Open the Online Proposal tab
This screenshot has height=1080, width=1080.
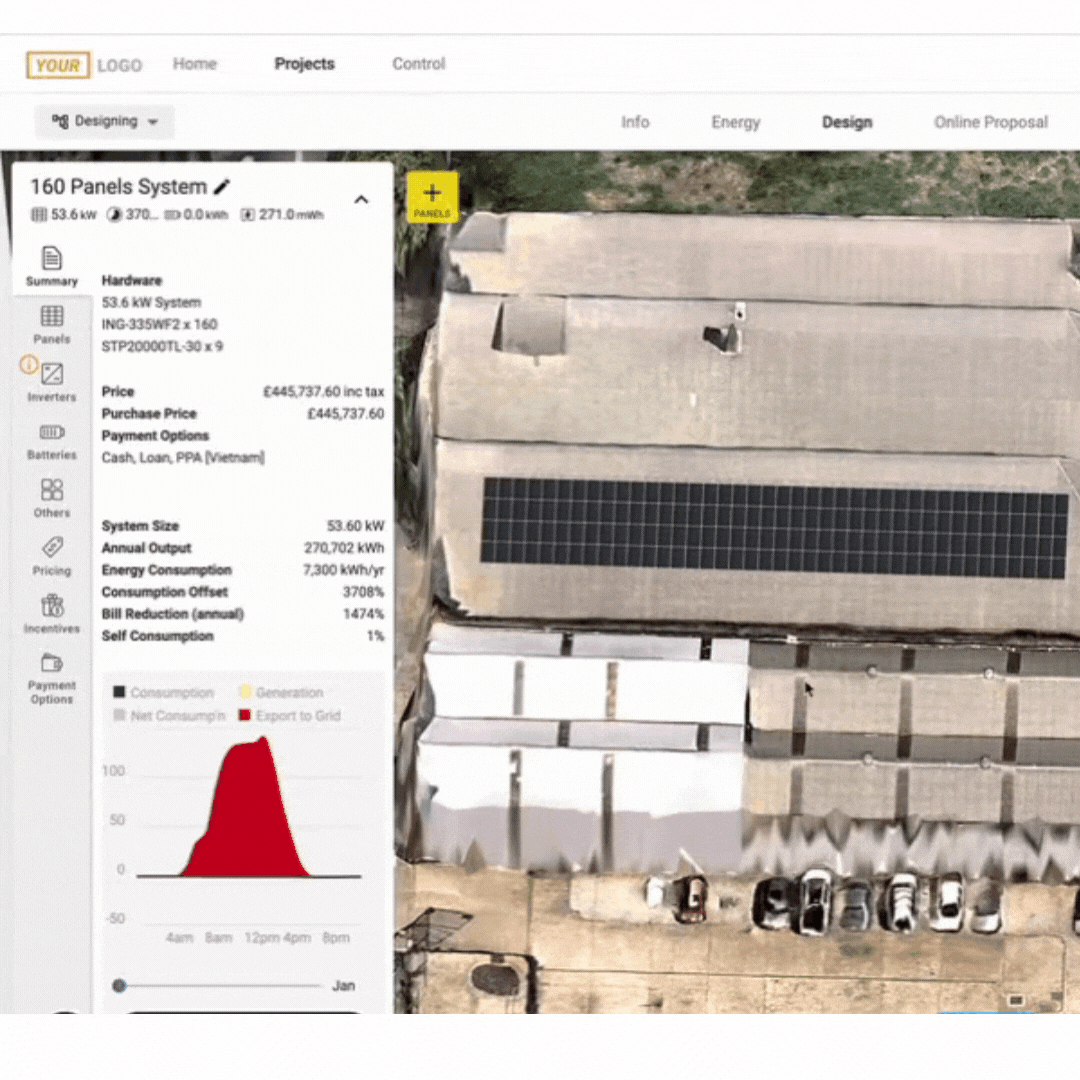point(991,122)
